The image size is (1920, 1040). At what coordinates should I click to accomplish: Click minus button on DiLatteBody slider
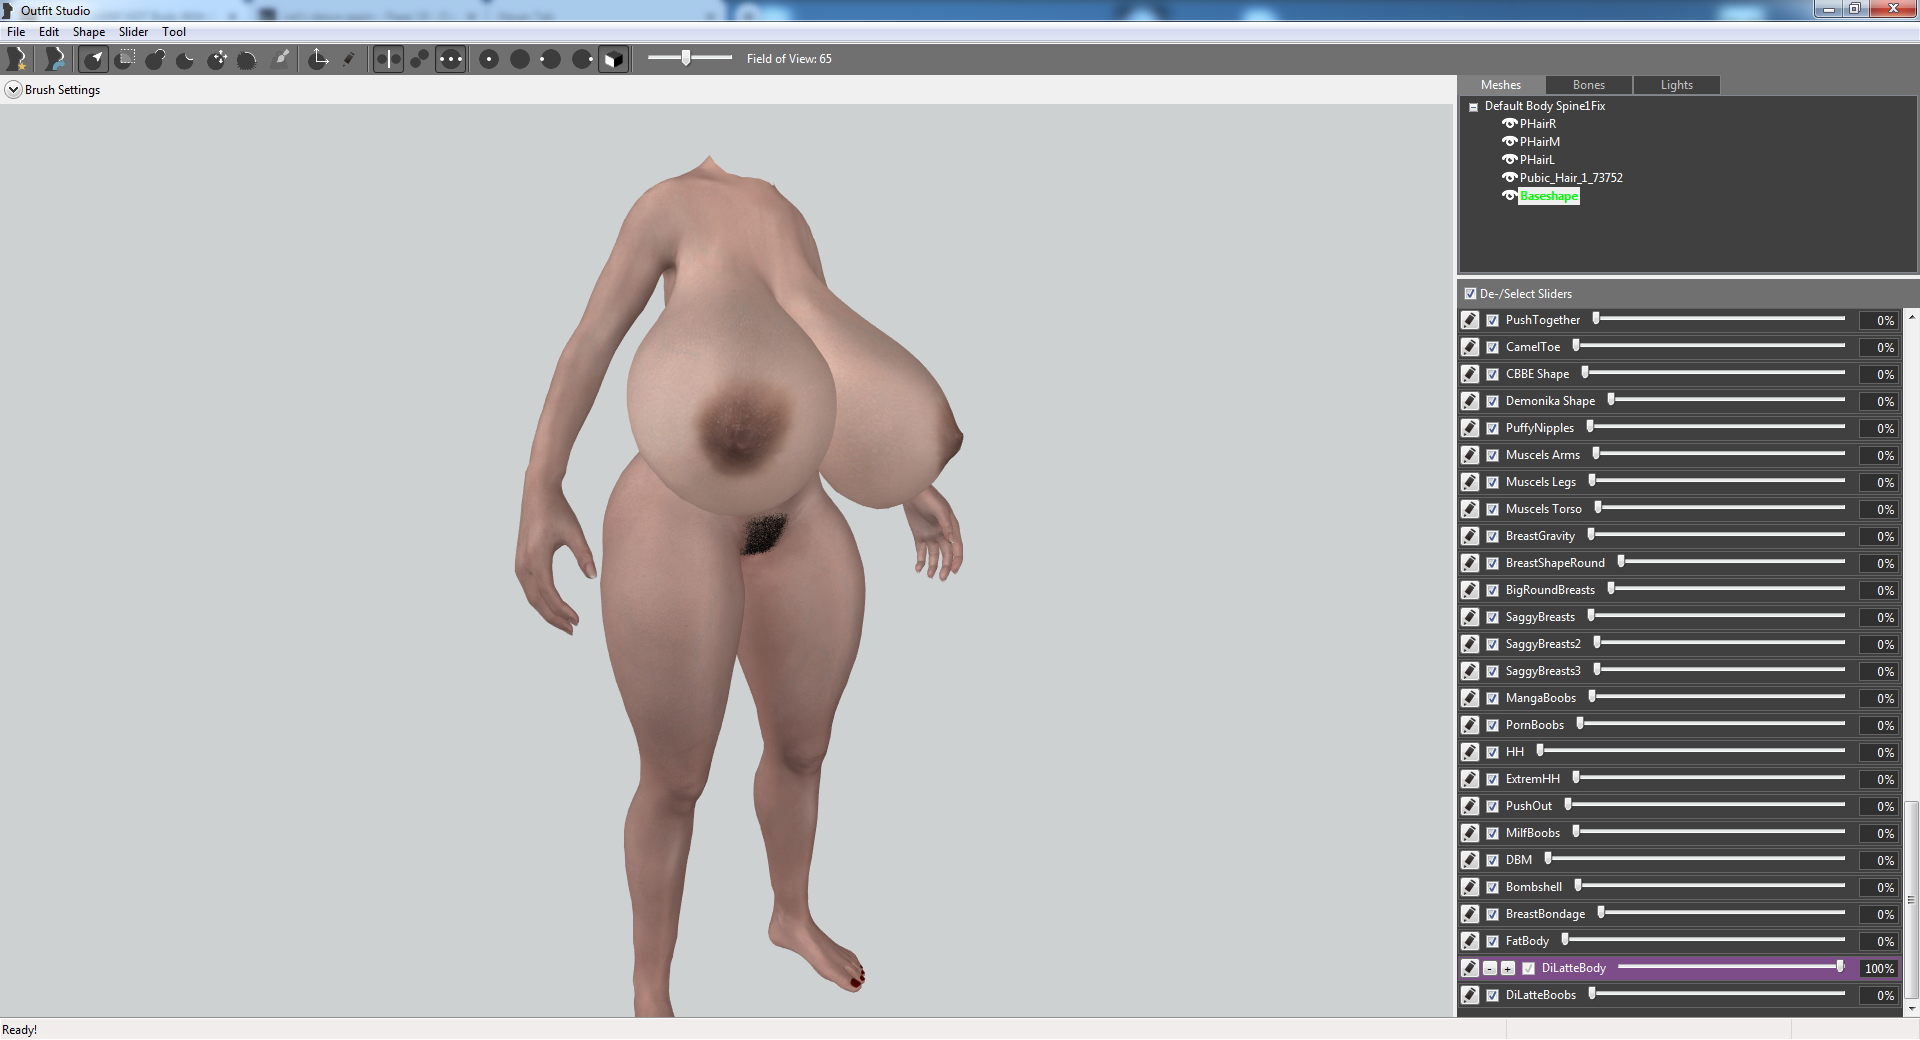tap(1490, 968)
